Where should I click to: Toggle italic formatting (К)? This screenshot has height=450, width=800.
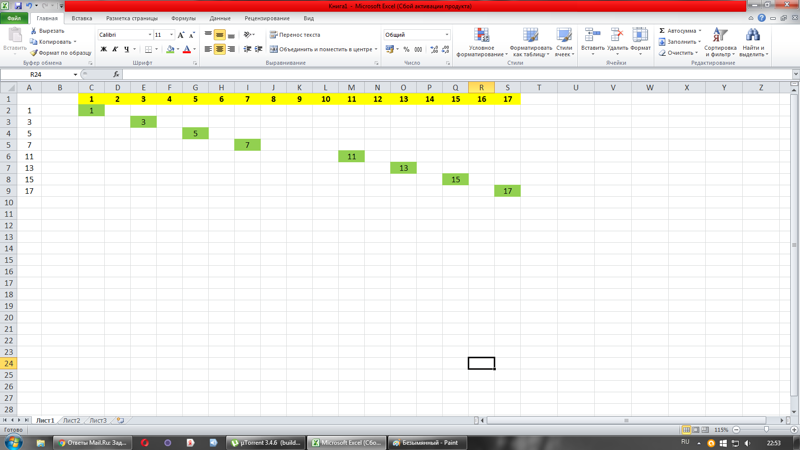(115, 49)
